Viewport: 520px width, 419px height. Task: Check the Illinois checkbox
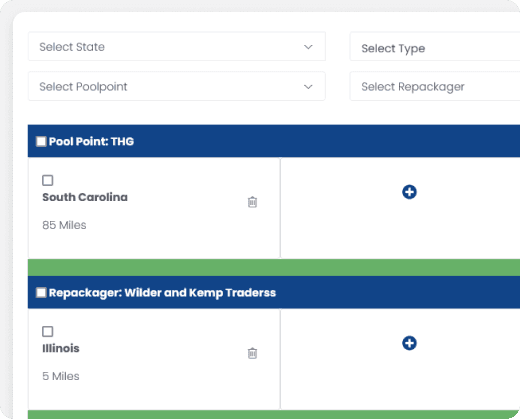tap(48, 332)
